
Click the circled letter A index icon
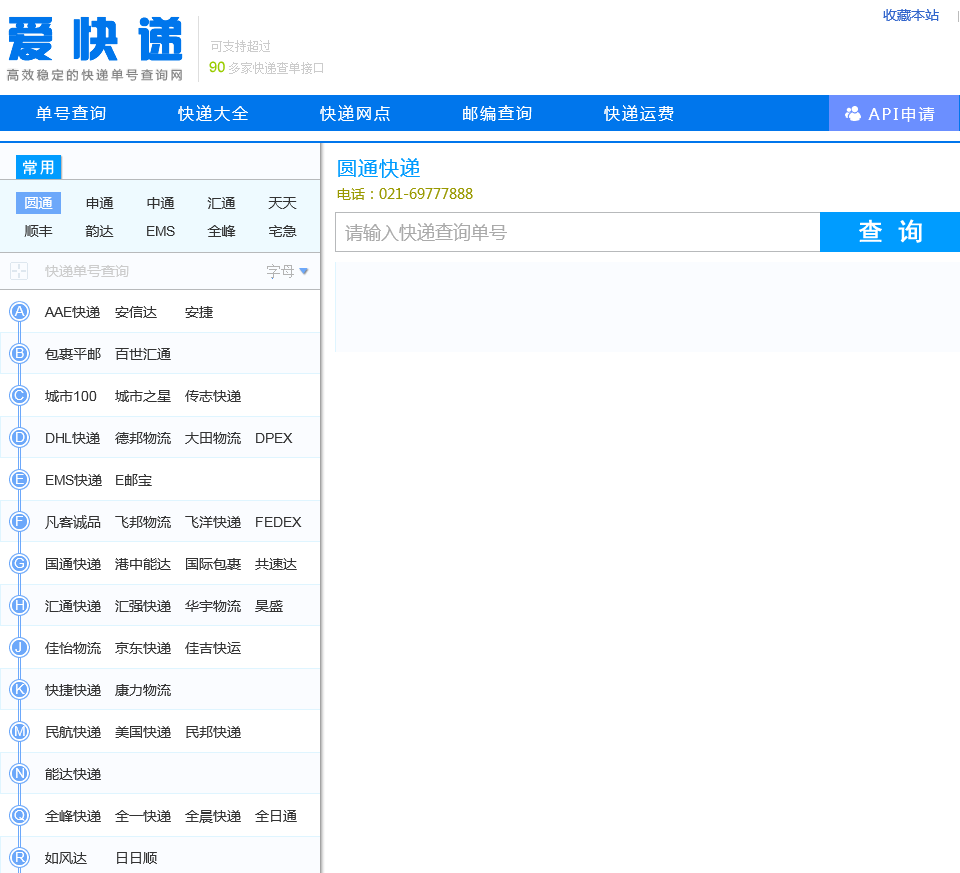[x=19, y=312]
